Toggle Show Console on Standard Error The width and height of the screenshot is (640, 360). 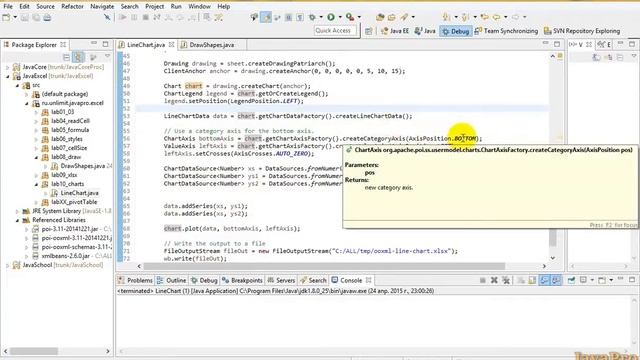coord(556,280)
